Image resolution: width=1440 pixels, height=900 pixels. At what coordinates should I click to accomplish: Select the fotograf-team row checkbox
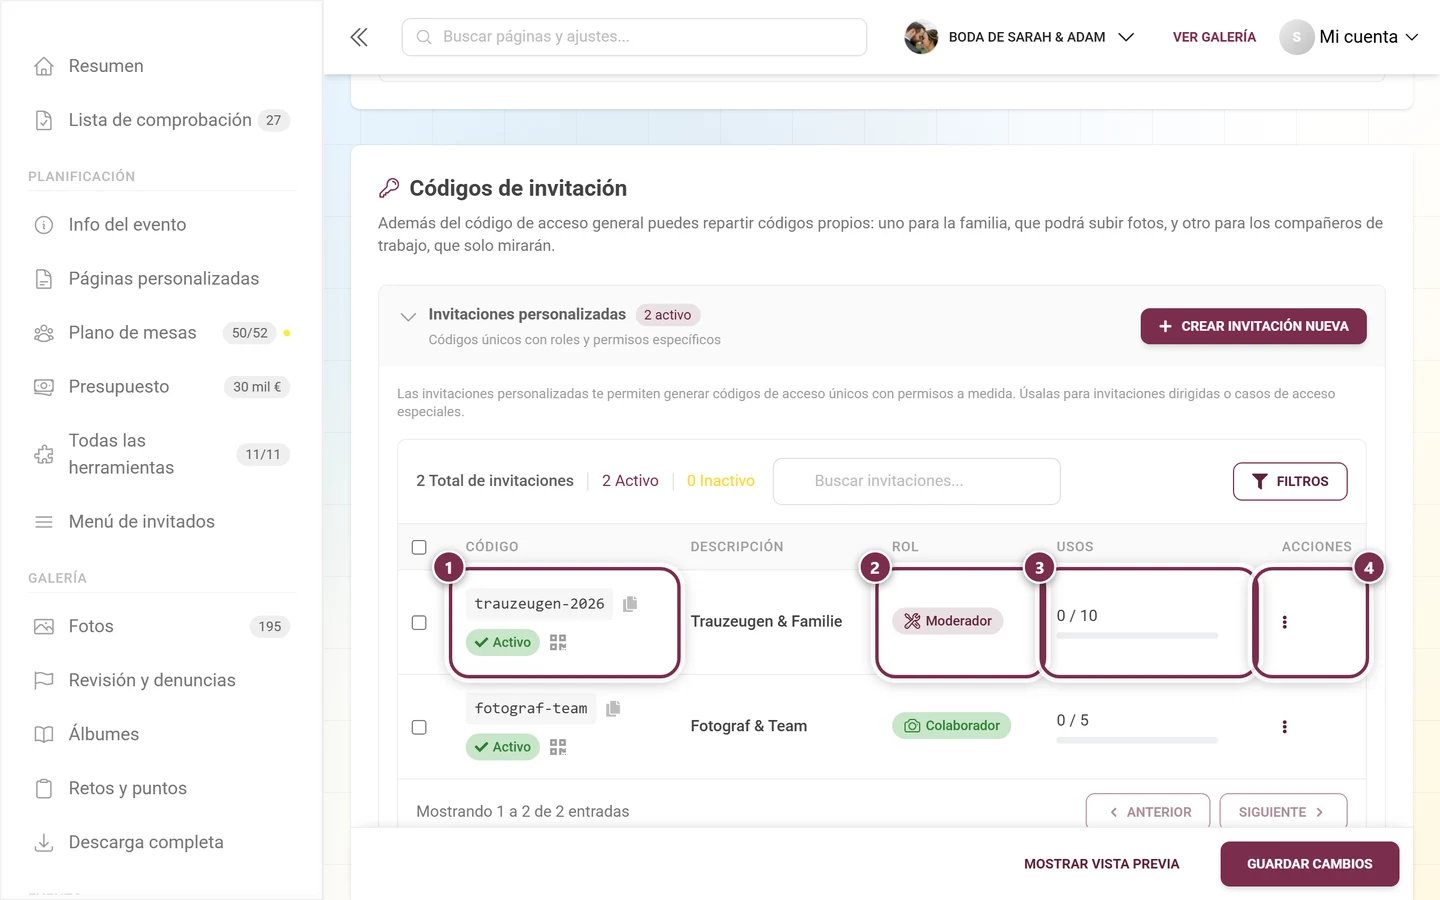[419, 727]
